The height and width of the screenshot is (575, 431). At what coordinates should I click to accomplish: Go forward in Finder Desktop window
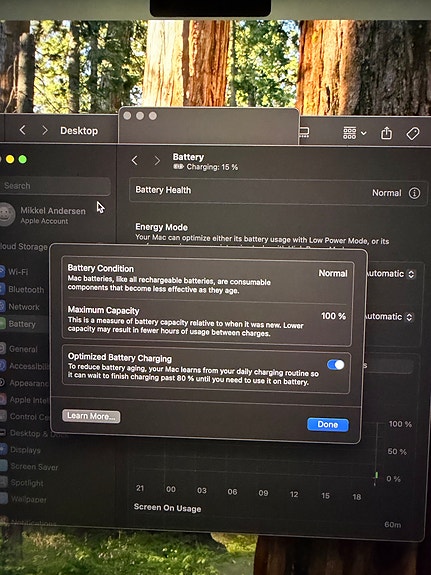click(x=45, y=130)
